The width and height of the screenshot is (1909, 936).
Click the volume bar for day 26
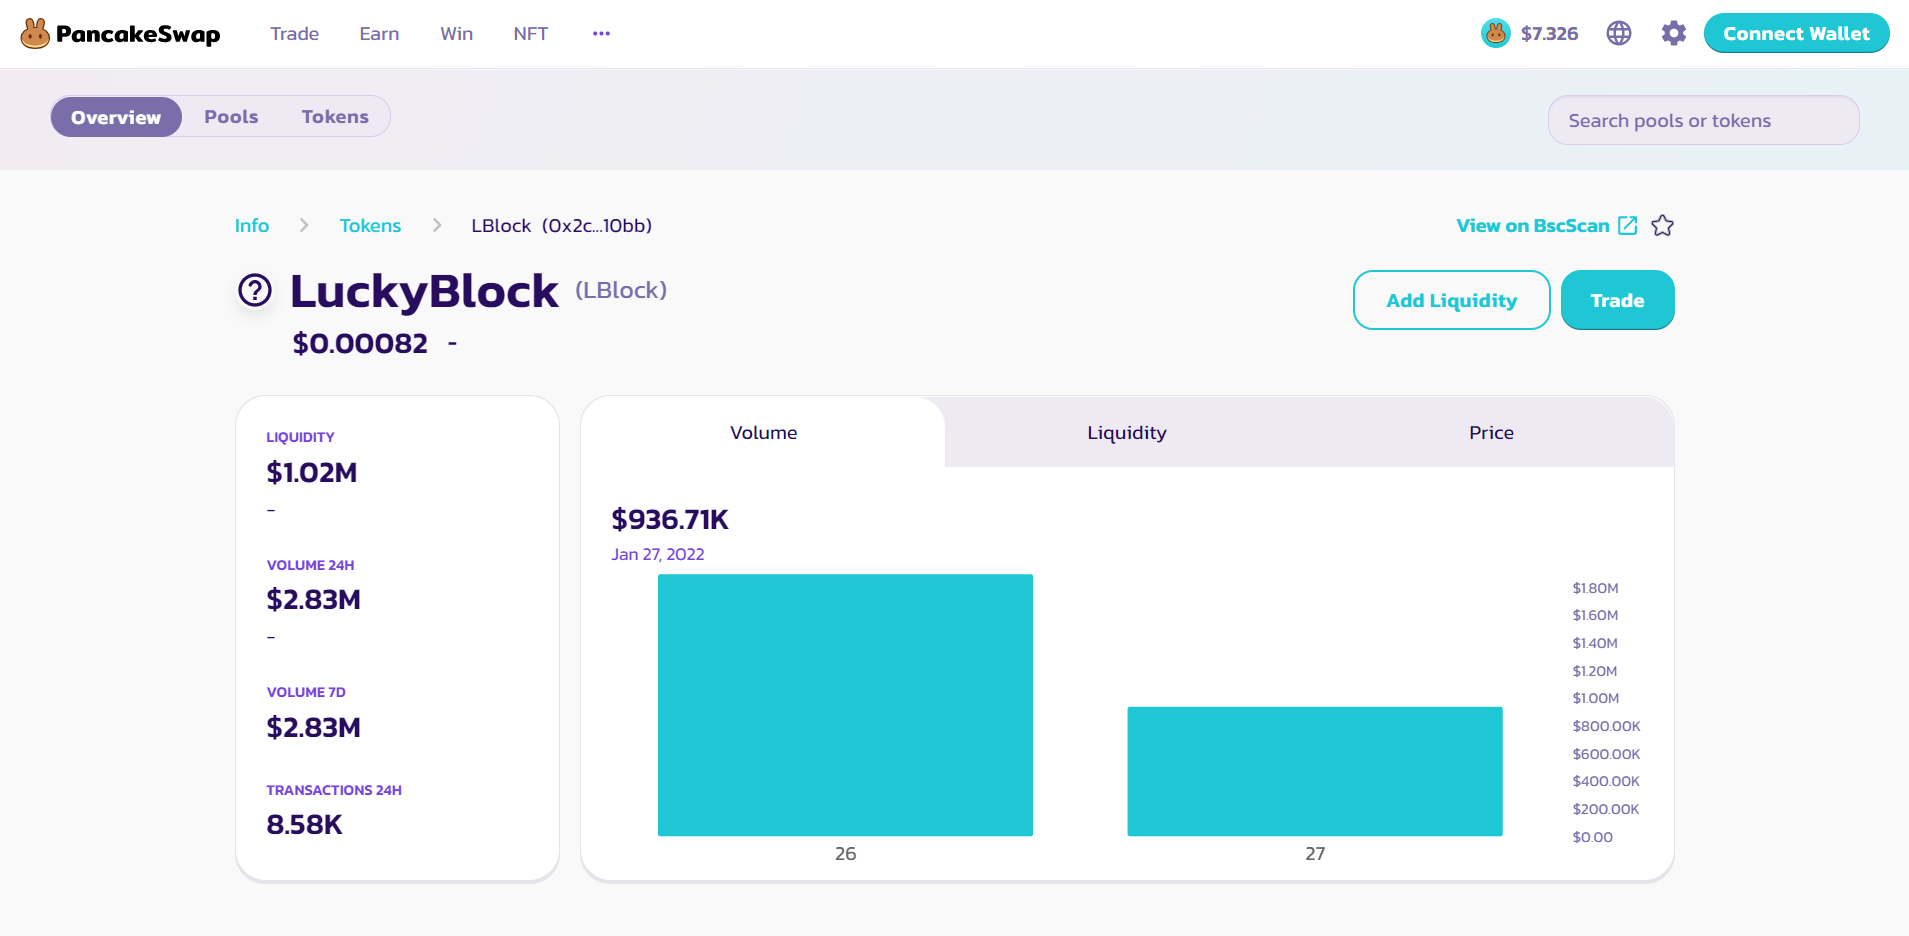coord(845,705)
